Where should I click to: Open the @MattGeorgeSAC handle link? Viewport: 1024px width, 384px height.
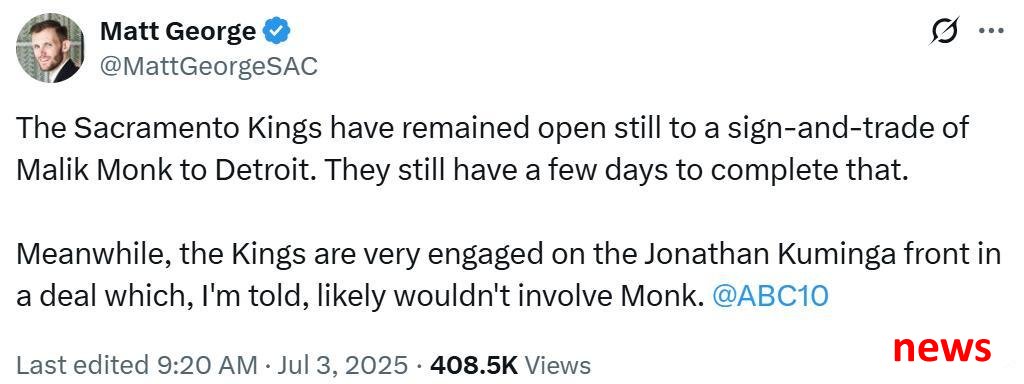[x=208, y=66]
